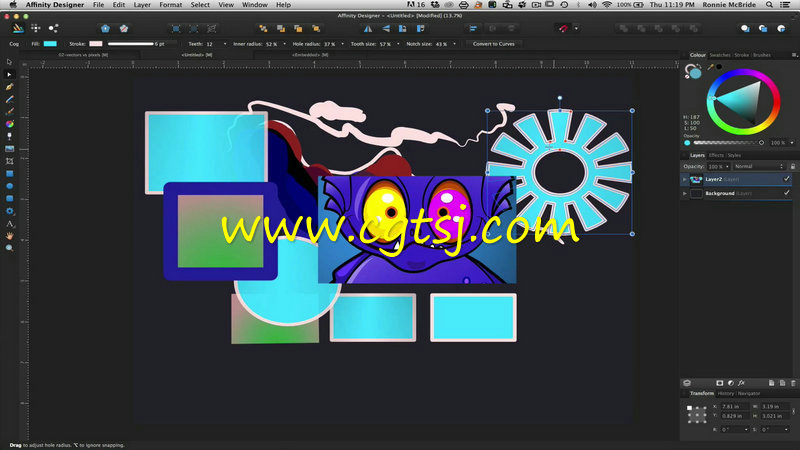800x450 pixels.
Task: Select the Rectangle tool
Action: coord(9,173)
